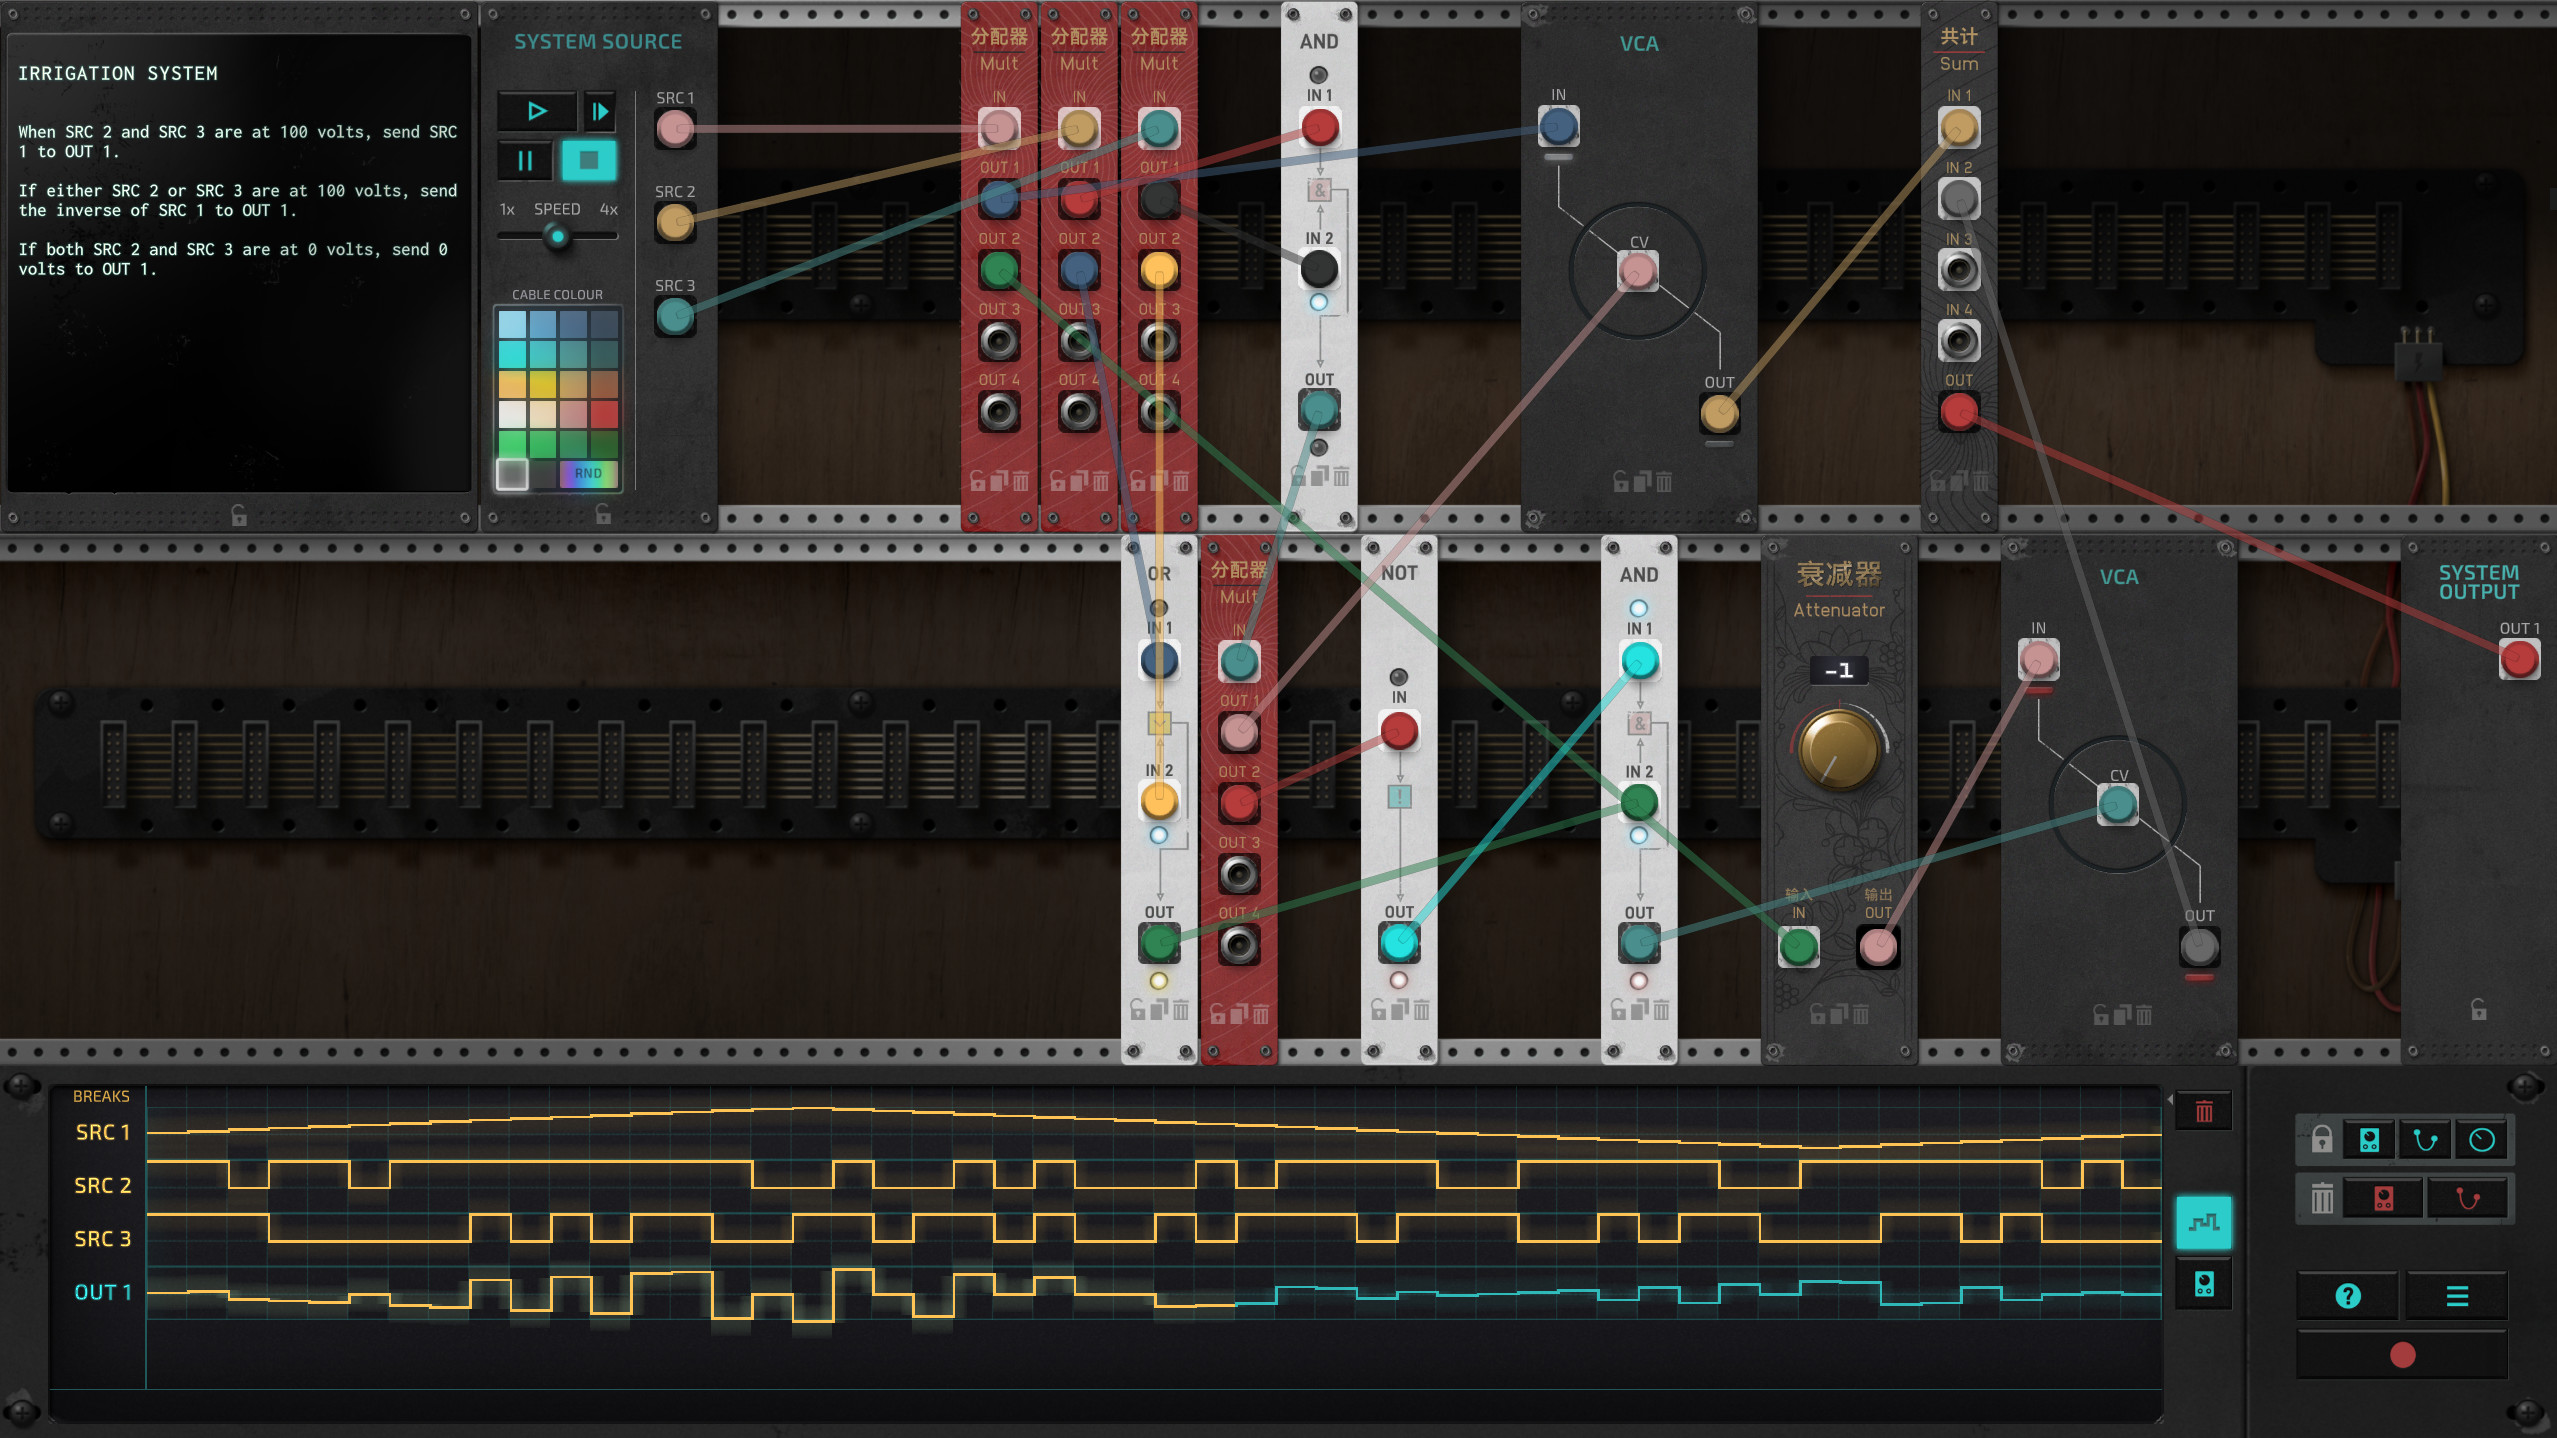The image size is (2557, 1438).
Task: Clear the graph using the trash icon
Action: [2203, 1111]
